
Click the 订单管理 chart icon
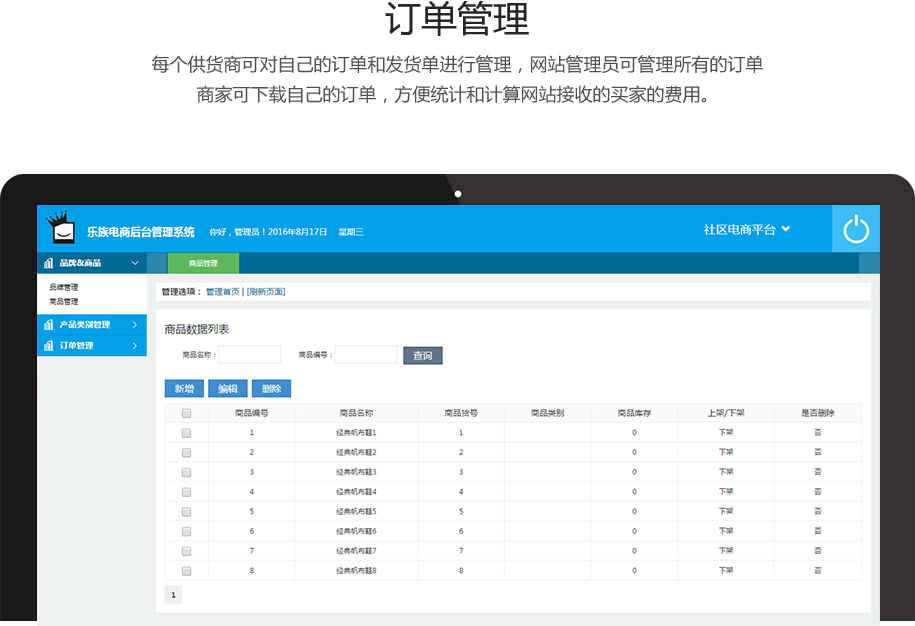click(x=48, y=346)
